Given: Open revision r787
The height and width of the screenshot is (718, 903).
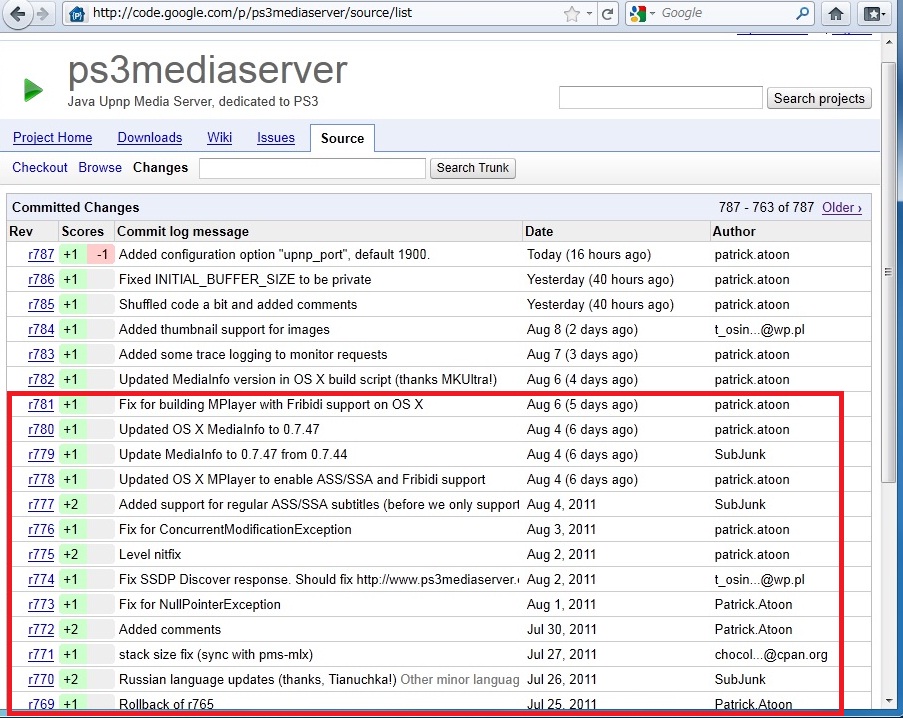Looking at the screenshot, I should click(41, 254).
